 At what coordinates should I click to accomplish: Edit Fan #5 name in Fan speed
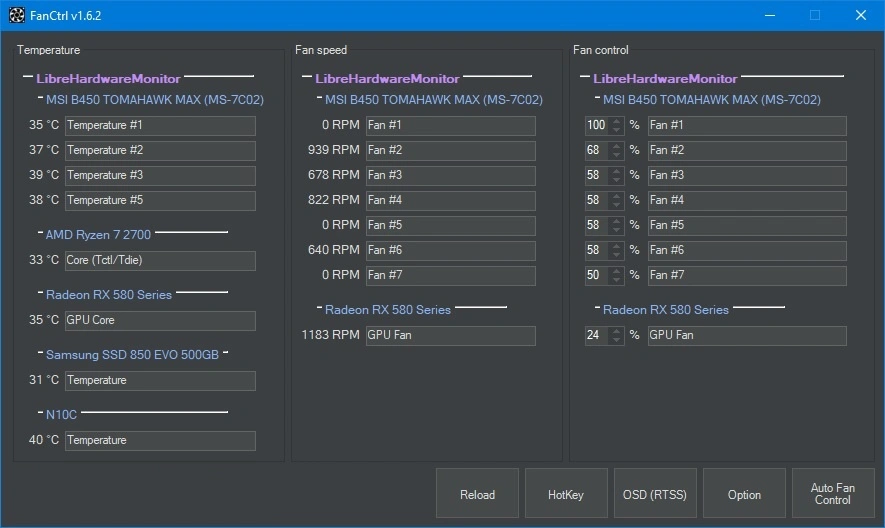point(450,225)
